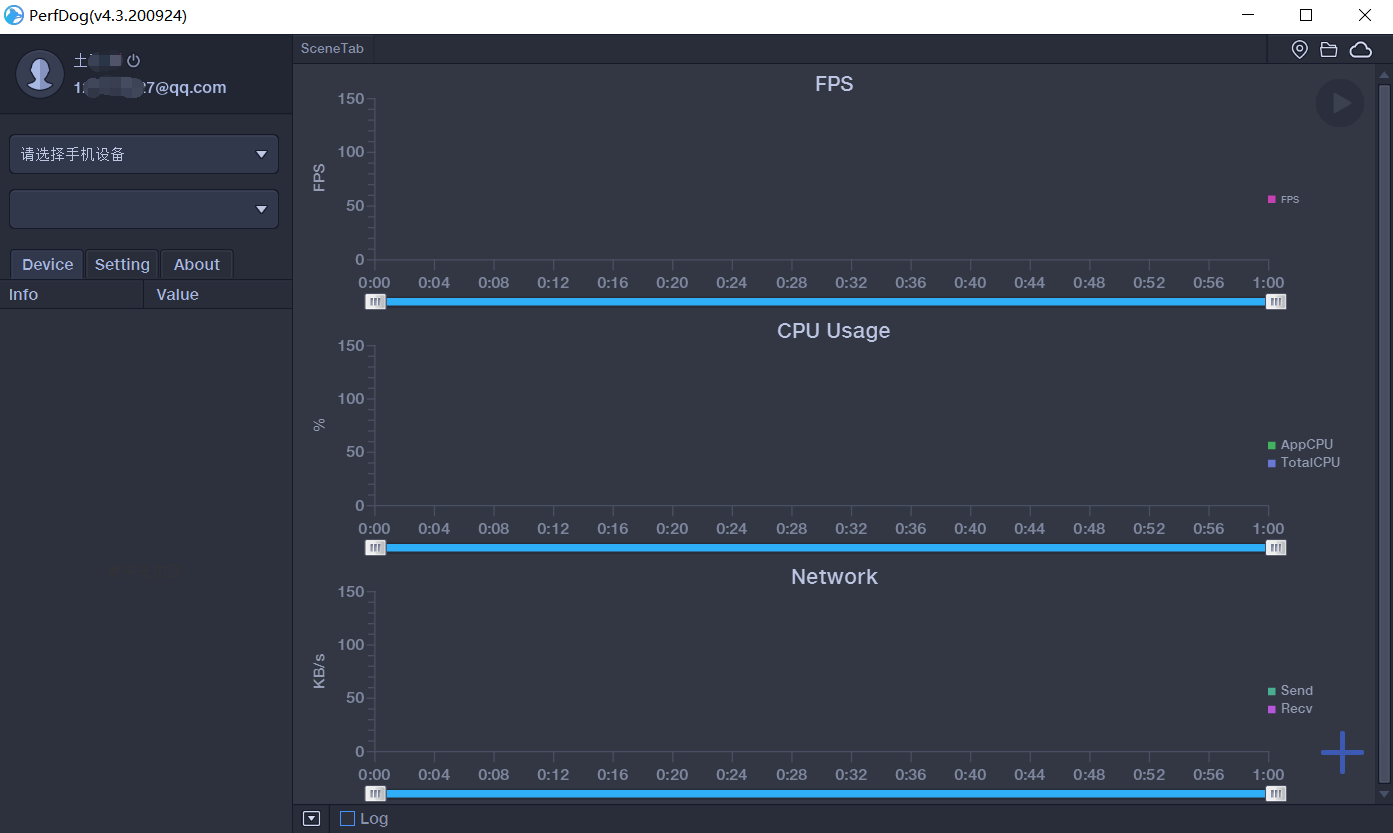Image resolution: width=1393 pixels, height=833 pixels.
Task: Expand the empty app selection dropdown
Action: click(144, 209)
